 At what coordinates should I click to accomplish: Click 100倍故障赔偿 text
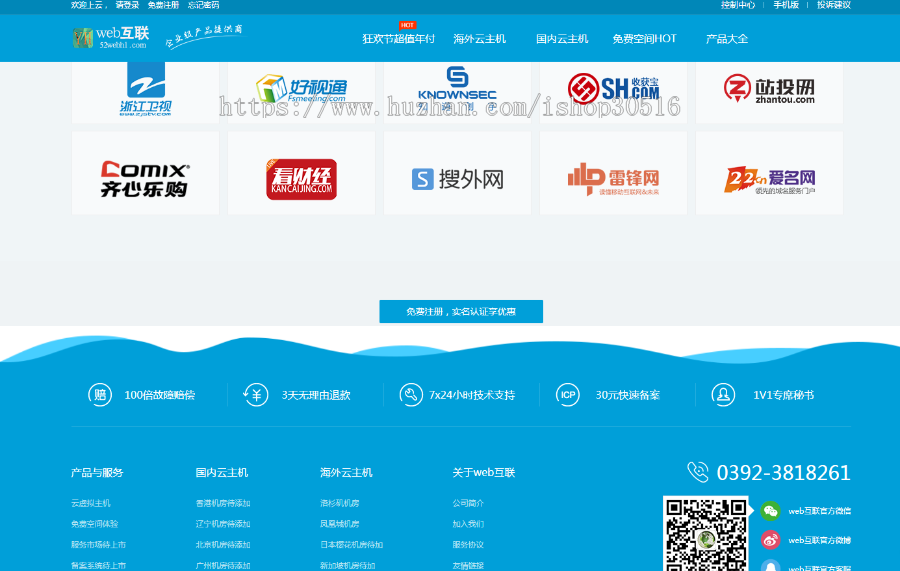pos(160,395)
